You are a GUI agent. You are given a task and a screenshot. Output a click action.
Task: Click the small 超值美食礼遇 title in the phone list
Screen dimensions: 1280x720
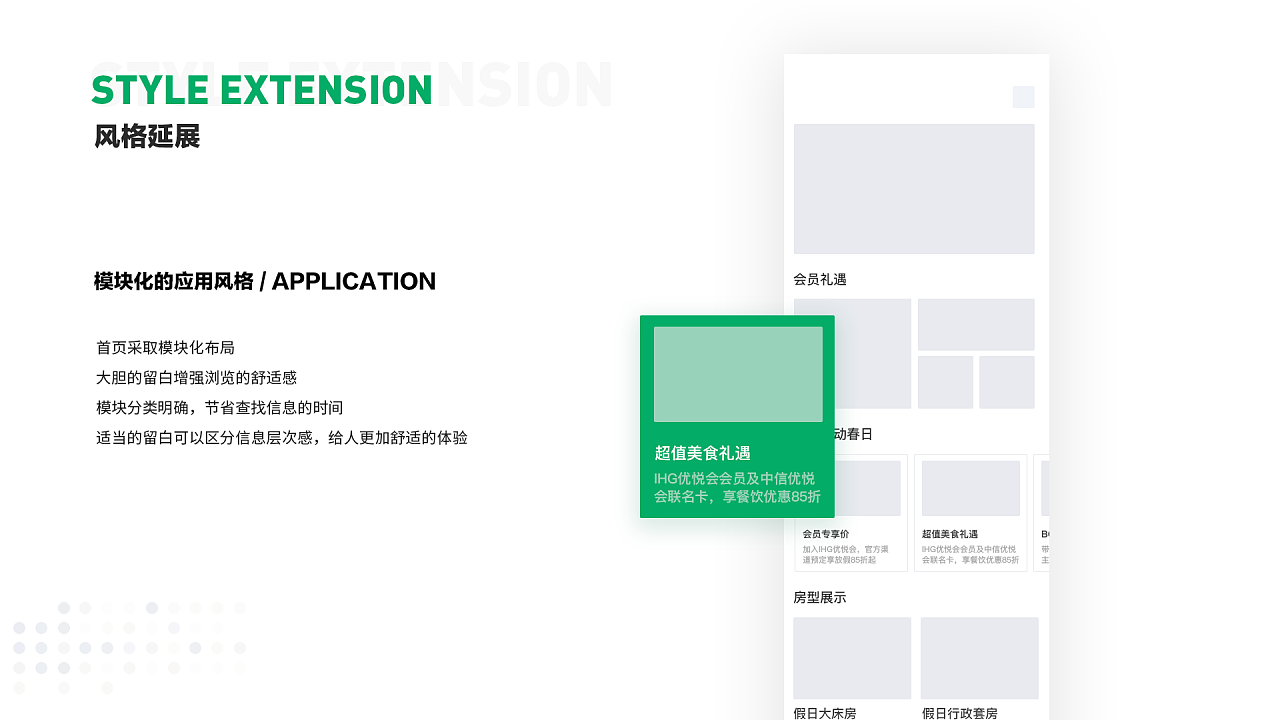950,534
